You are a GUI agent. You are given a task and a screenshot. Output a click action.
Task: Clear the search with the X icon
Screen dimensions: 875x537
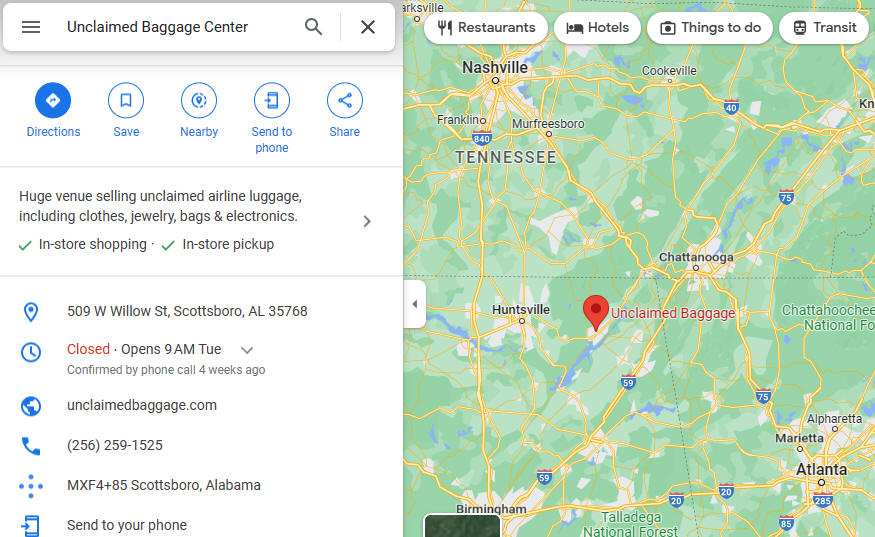tap(368, 27)
